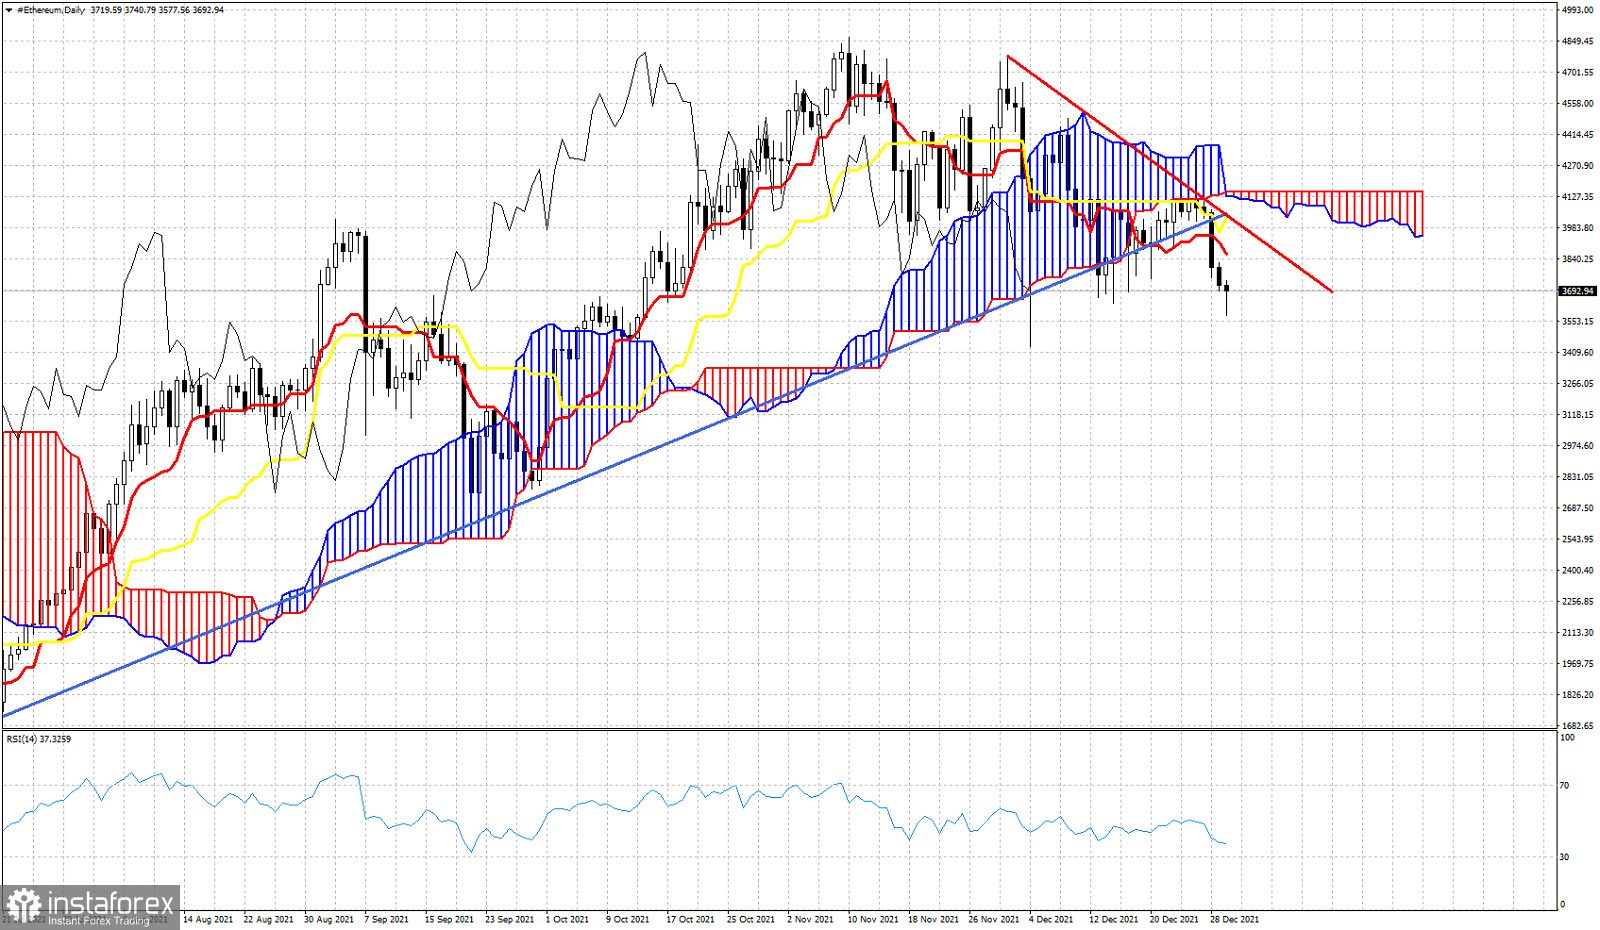Click price level 3840.25 on axis

[1578, 259]
